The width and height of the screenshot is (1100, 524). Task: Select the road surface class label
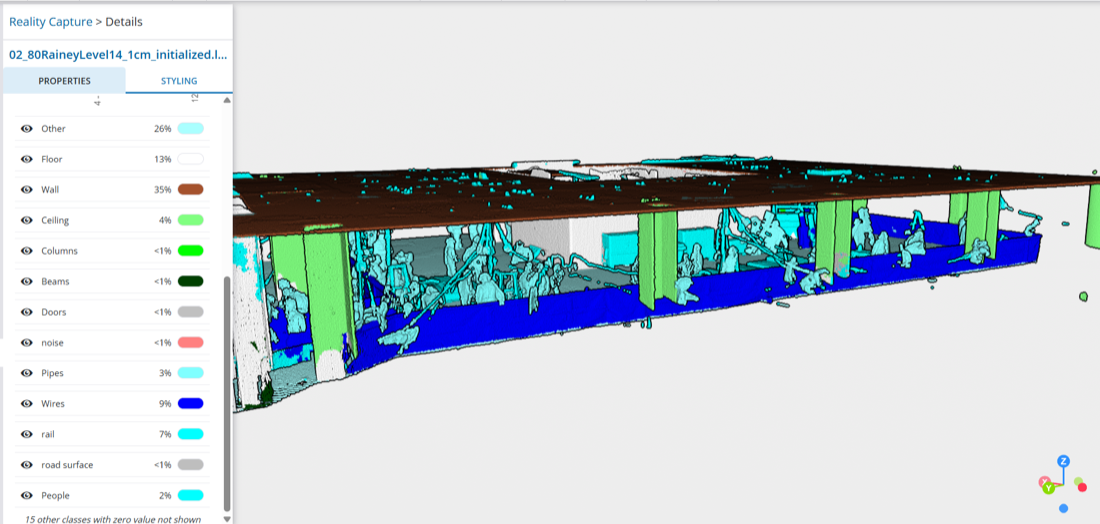point(67,464)
